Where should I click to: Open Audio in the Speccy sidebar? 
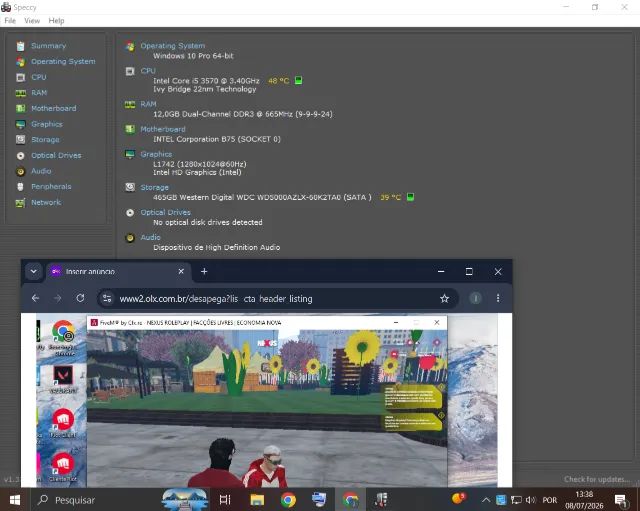pos(41,171)
